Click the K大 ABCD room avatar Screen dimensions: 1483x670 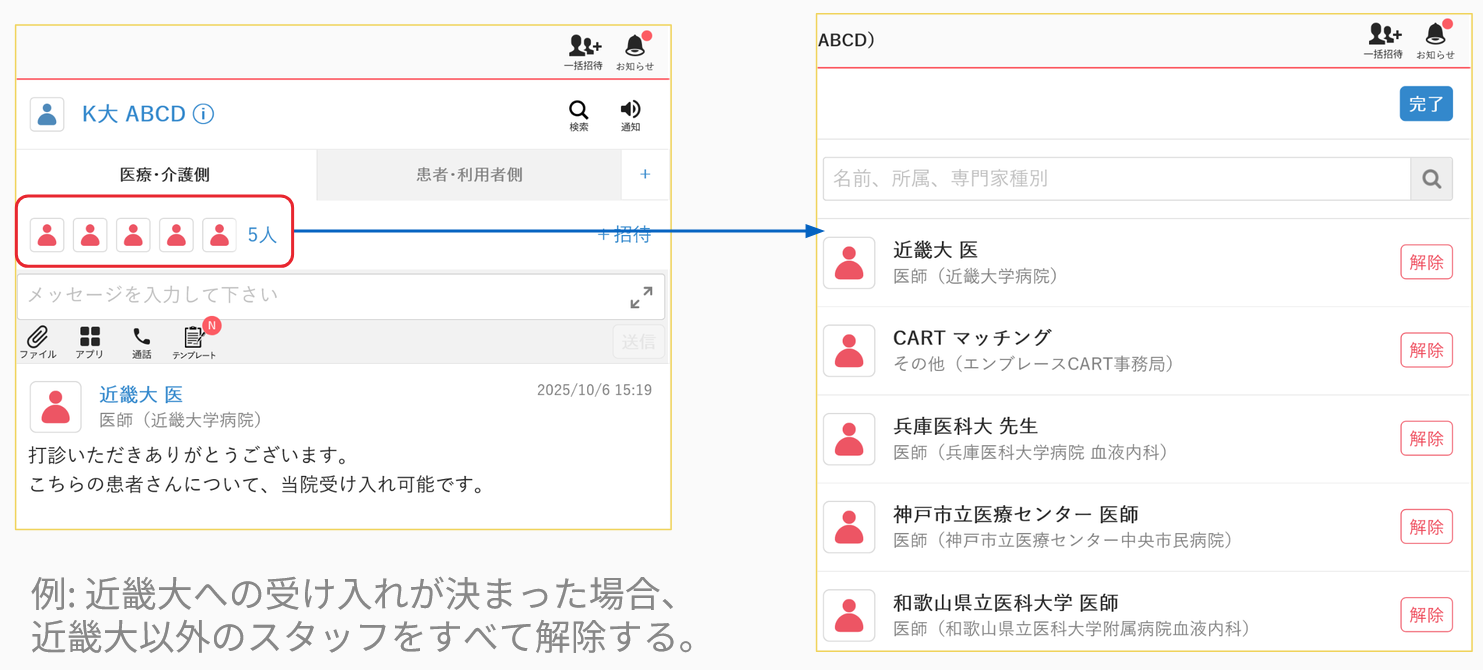point(47,114)
